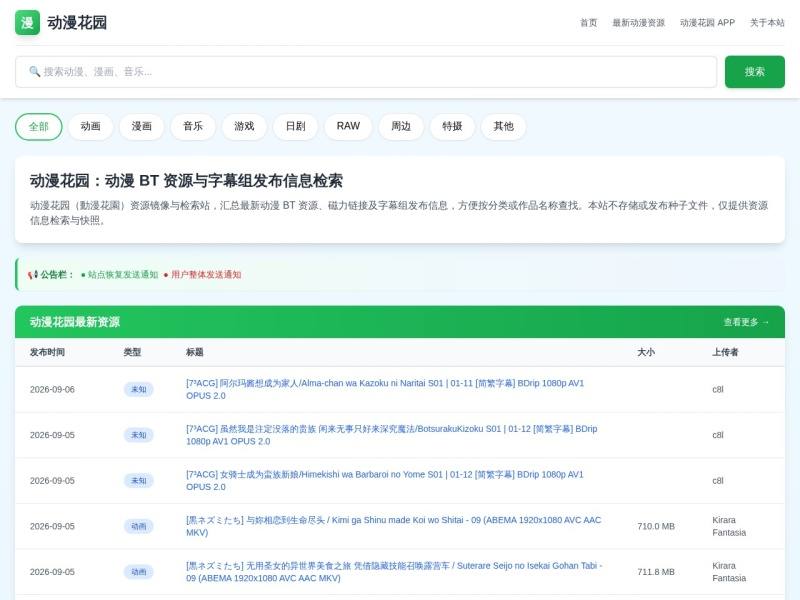Choose the 游戏 category pill

pos(244,127)
